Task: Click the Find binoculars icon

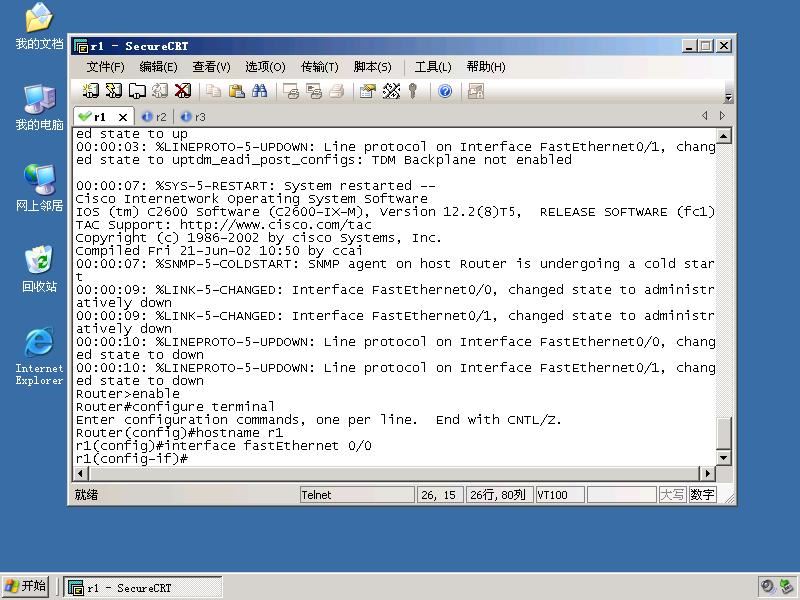Action: (259, 91)
